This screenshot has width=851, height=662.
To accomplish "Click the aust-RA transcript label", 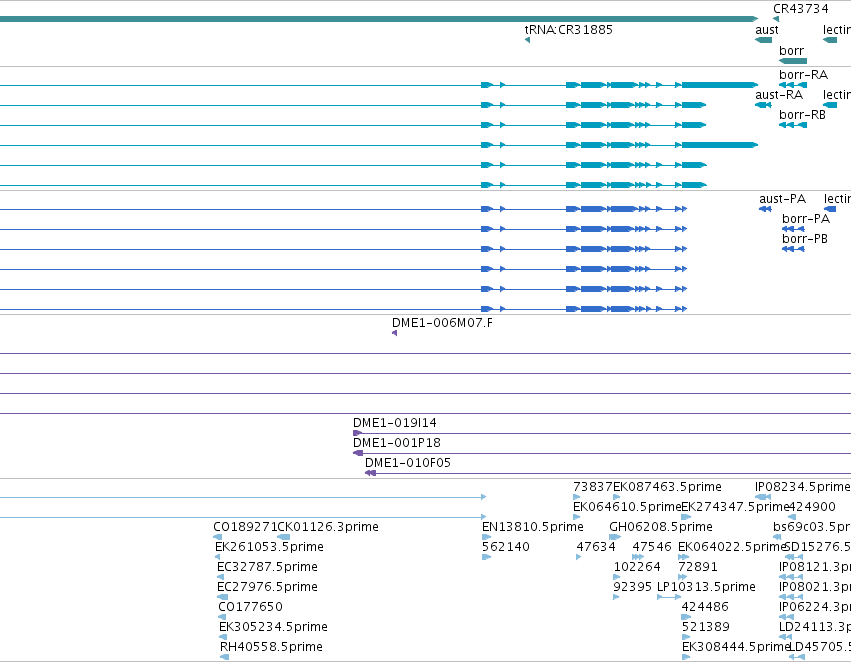I will [779, 95].
